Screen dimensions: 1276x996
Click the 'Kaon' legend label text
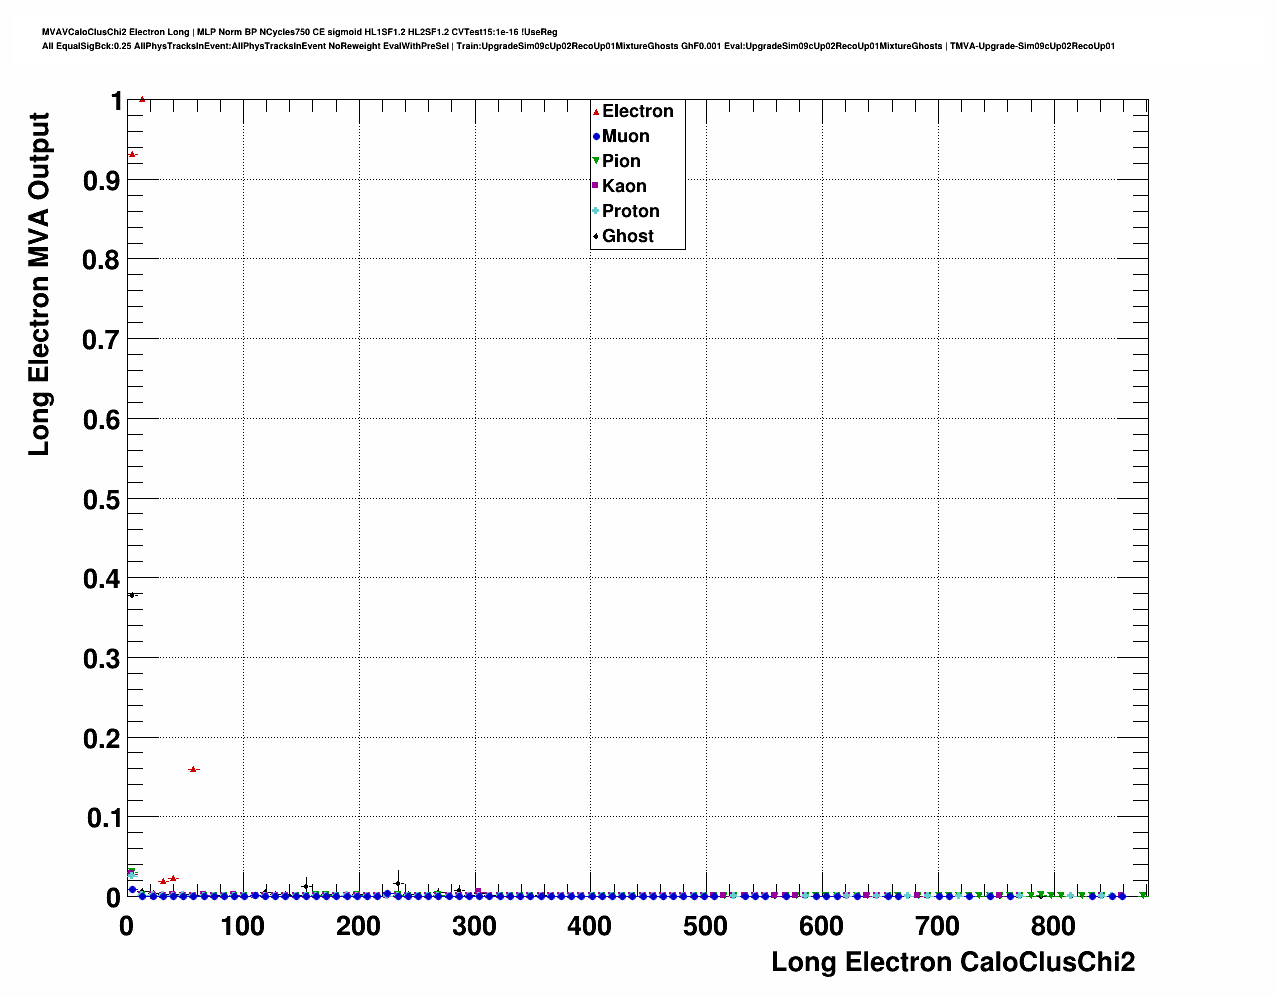(624, 186)
